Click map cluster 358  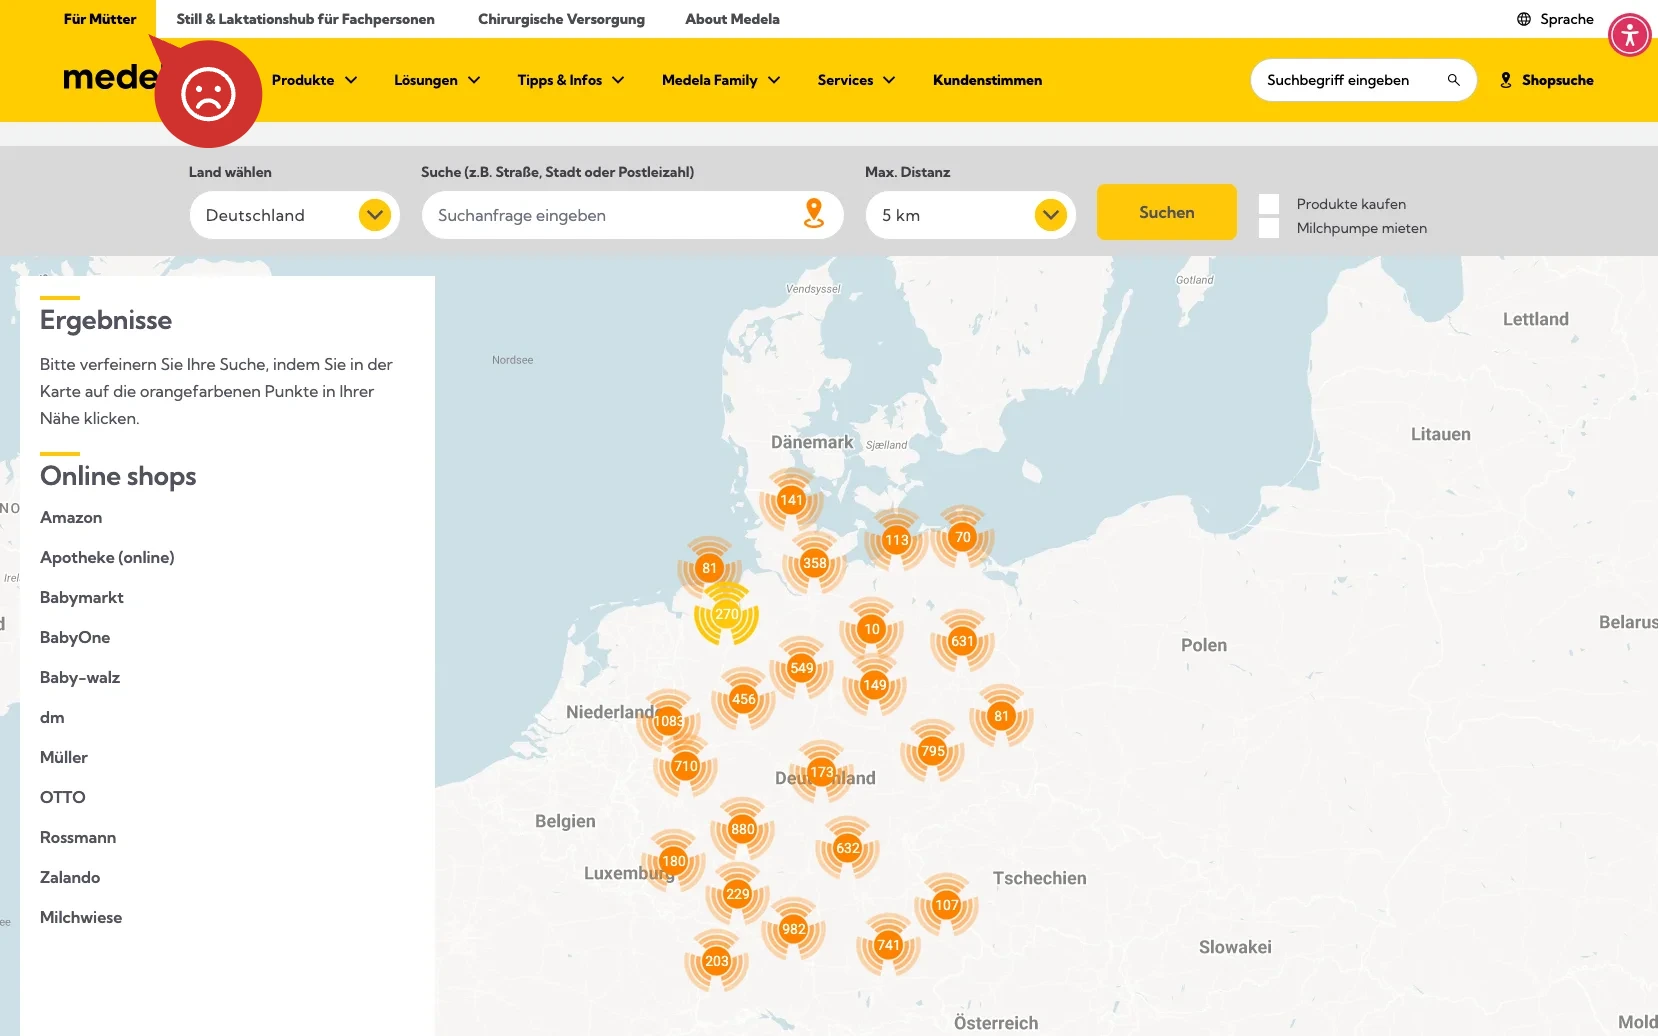click(x=815, y=563)
